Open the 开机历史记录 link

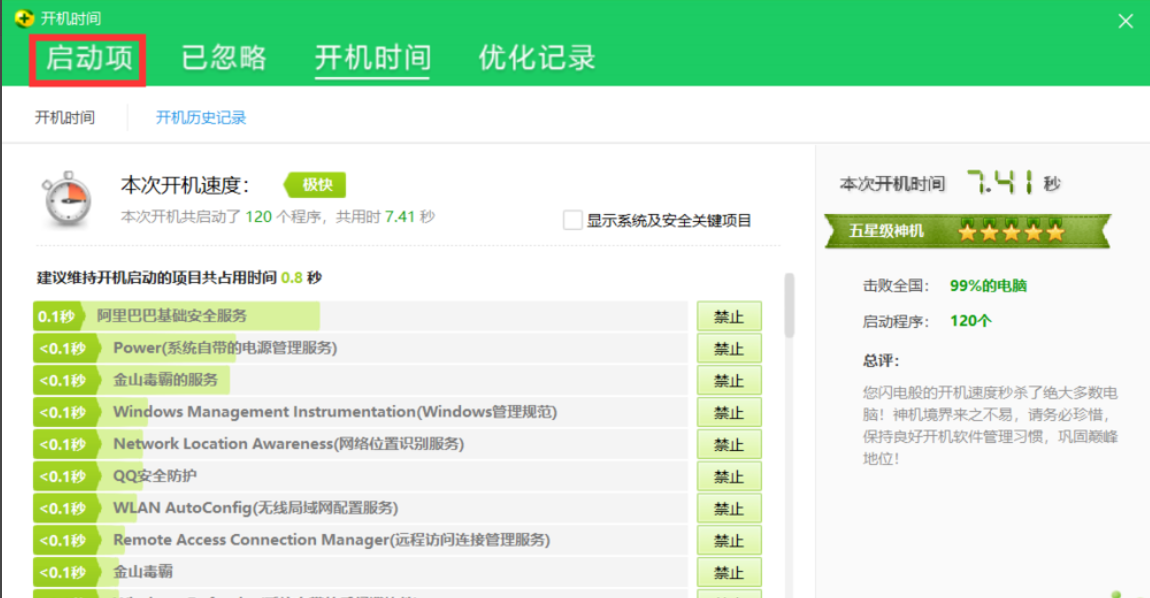(x=200, y=118)
